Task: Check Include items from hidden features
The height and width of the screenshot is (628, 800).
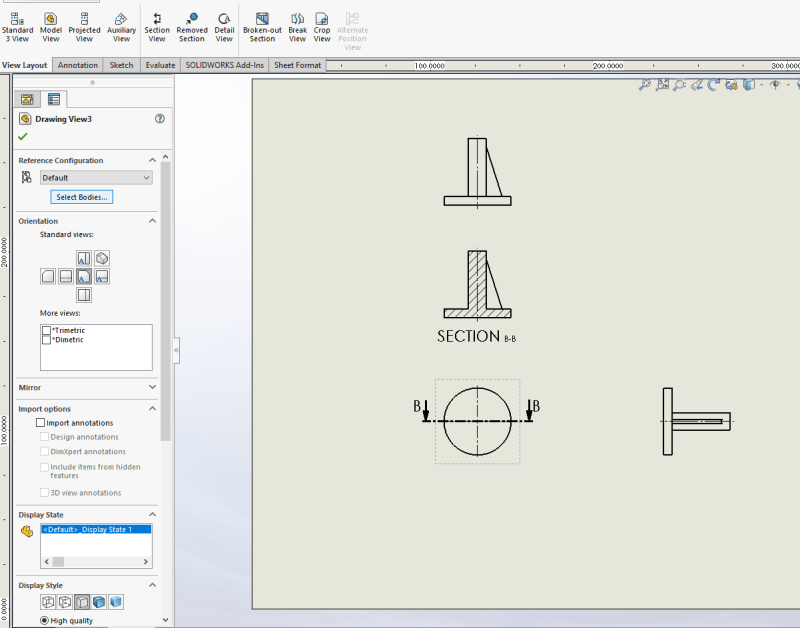Action: (44, 467)
